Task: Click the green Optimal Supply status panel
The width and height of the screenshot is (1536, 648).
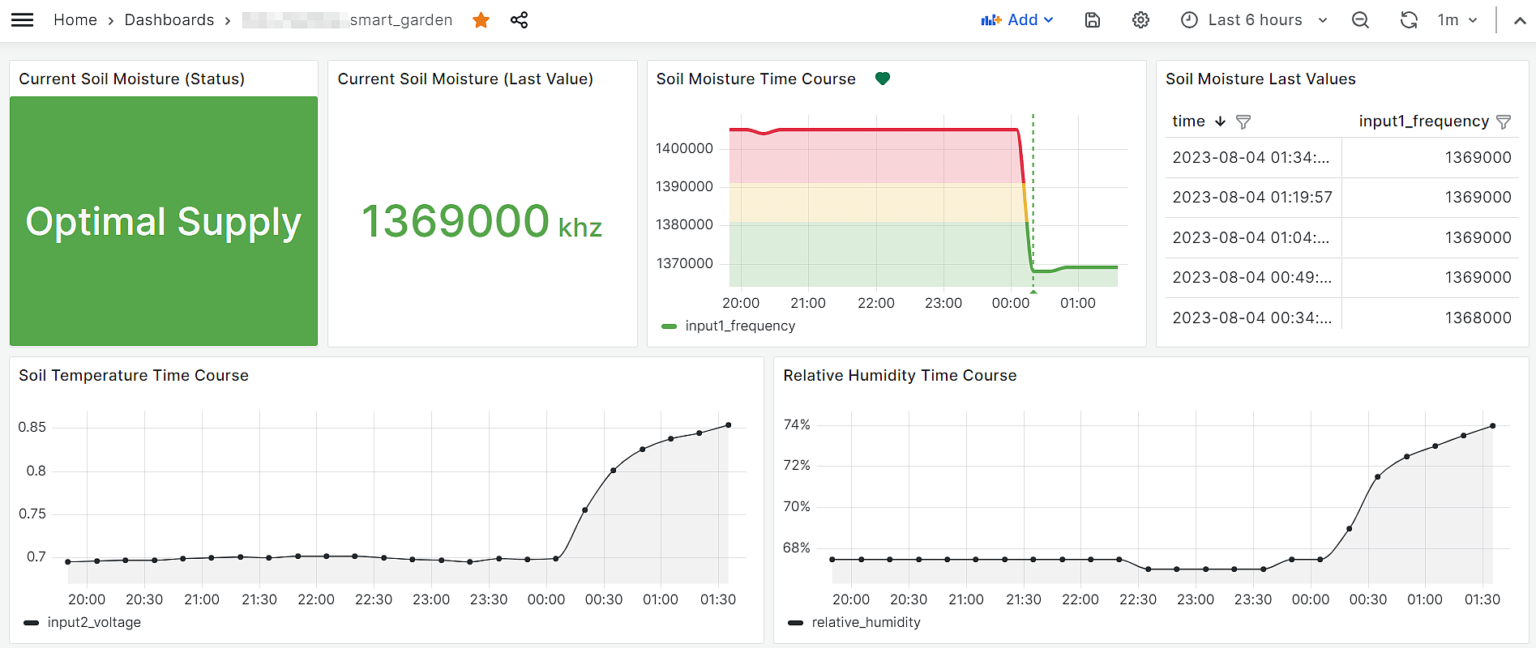Action: pos(163,220)
